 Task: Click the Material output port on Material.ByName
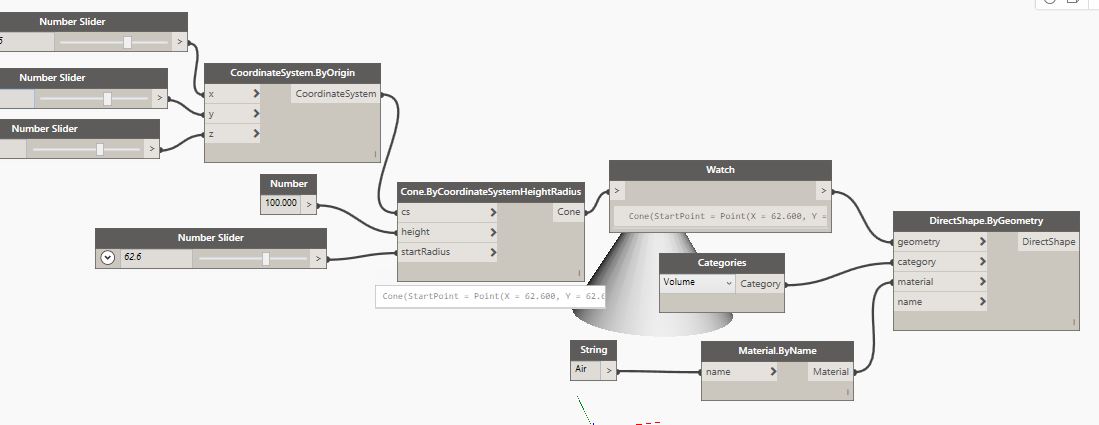(x=830, y=372)
